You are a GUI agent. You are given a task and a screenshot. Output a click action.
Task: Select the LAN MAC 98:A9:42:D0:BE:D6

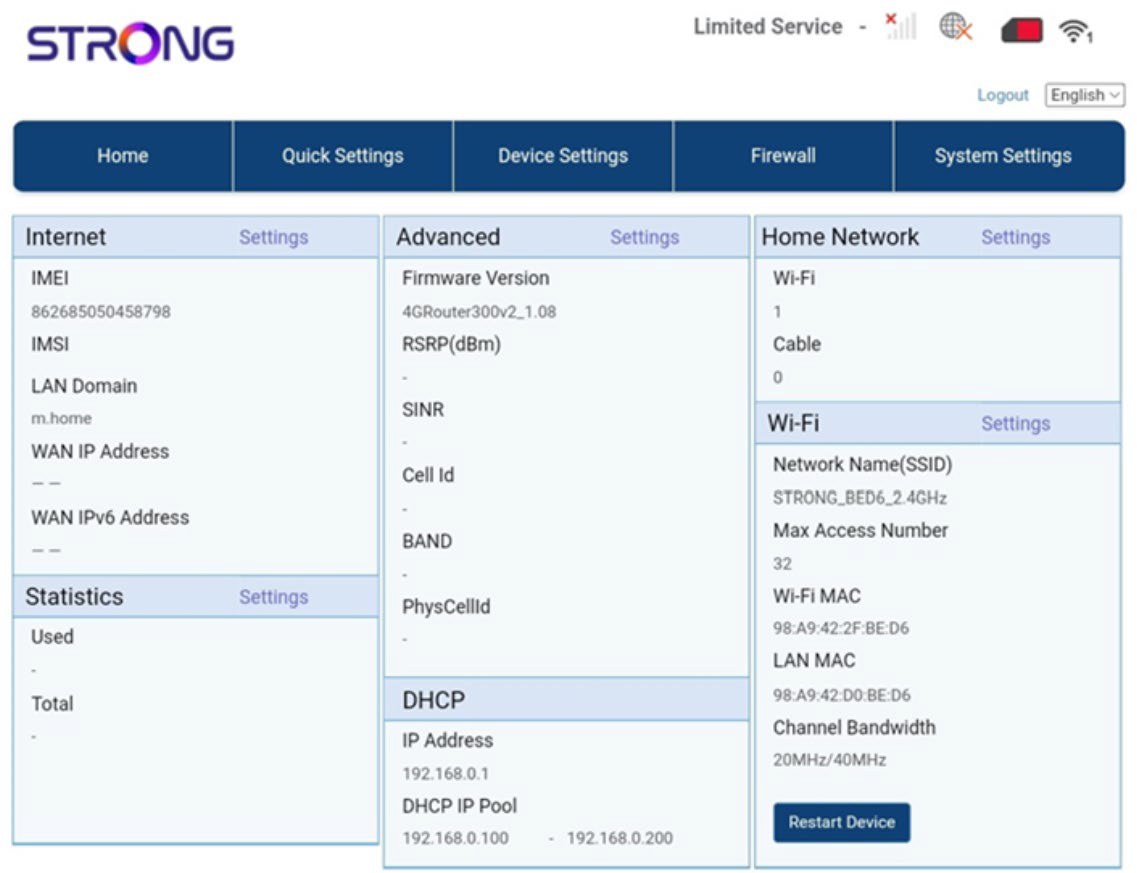(x=842, y=695)
